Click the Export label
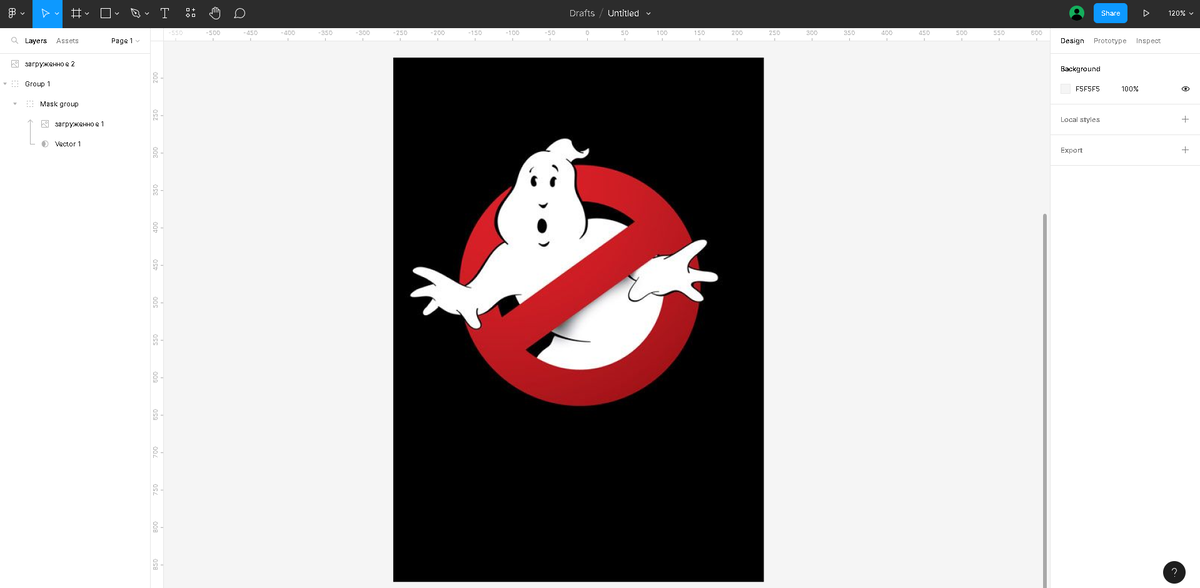 1071,150
